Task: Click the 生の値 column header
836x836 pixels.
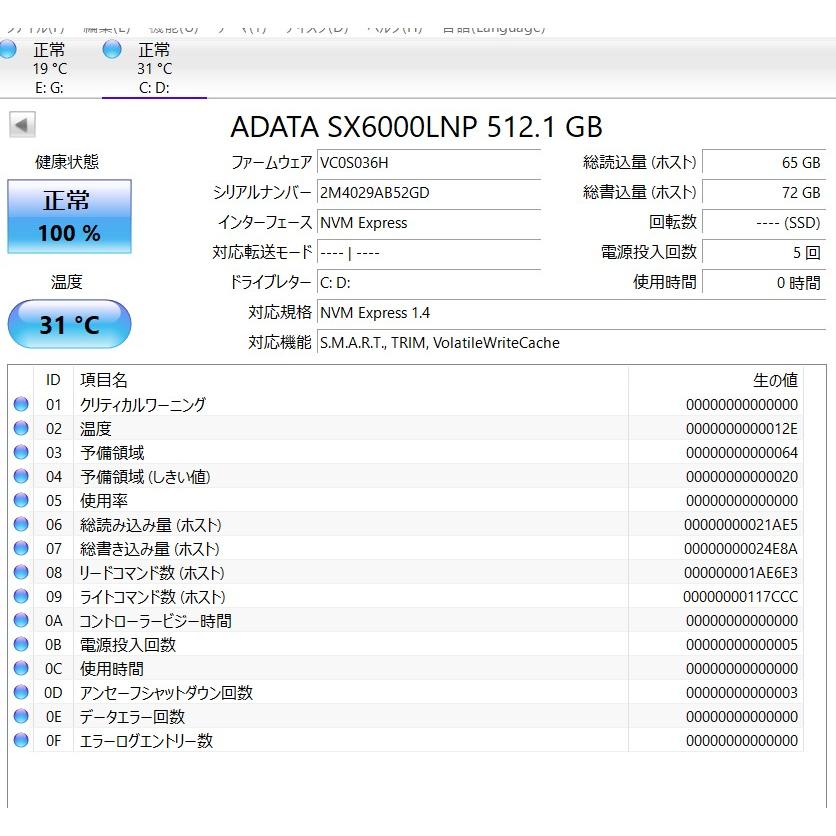Action: [777, 380]
